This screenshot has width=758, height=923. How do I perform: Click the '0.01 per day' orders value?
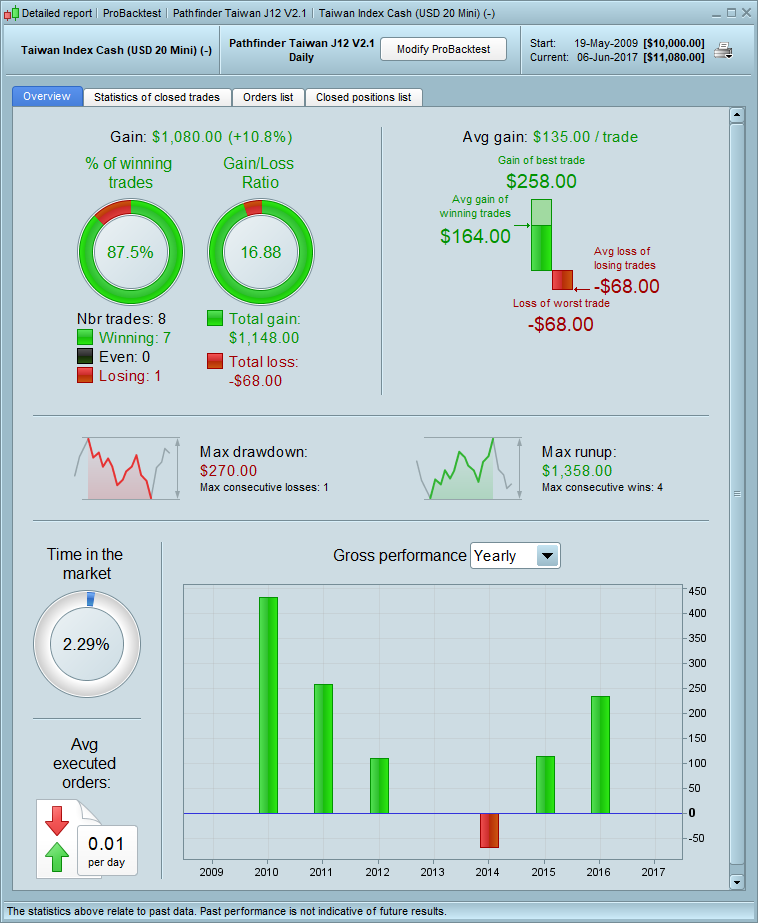107,850
